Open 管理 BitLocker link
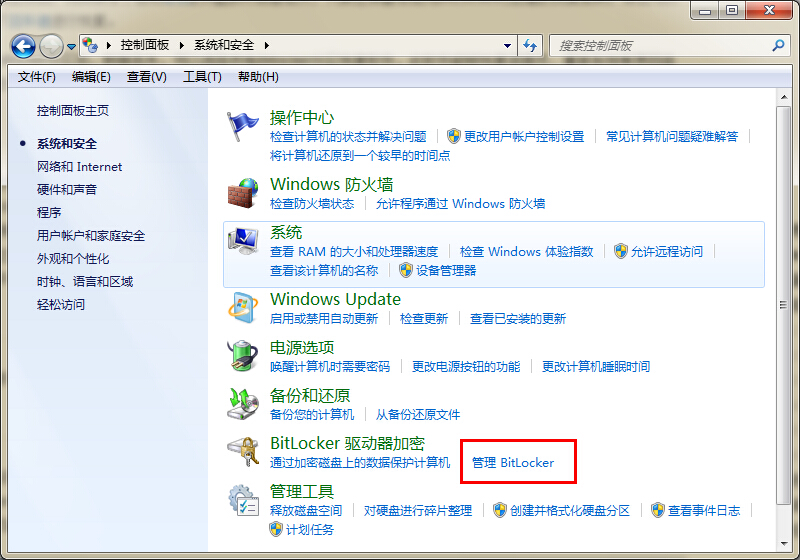This screenshot has height=560, width=800. tap(513, 463)
